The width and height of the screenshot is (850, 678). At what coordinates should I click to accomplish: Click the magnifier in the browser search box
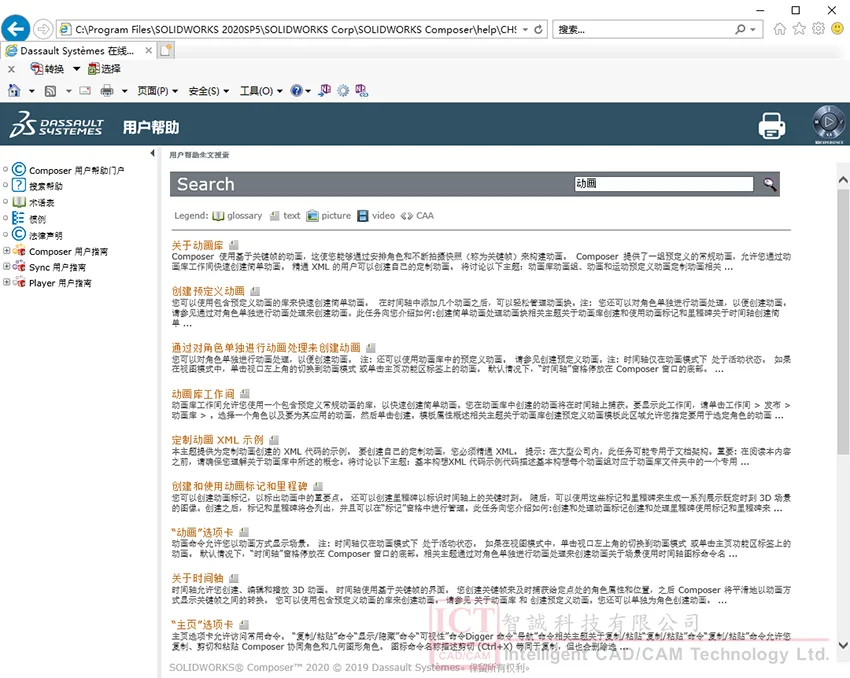pyautogui.click(x=740, y=29)
